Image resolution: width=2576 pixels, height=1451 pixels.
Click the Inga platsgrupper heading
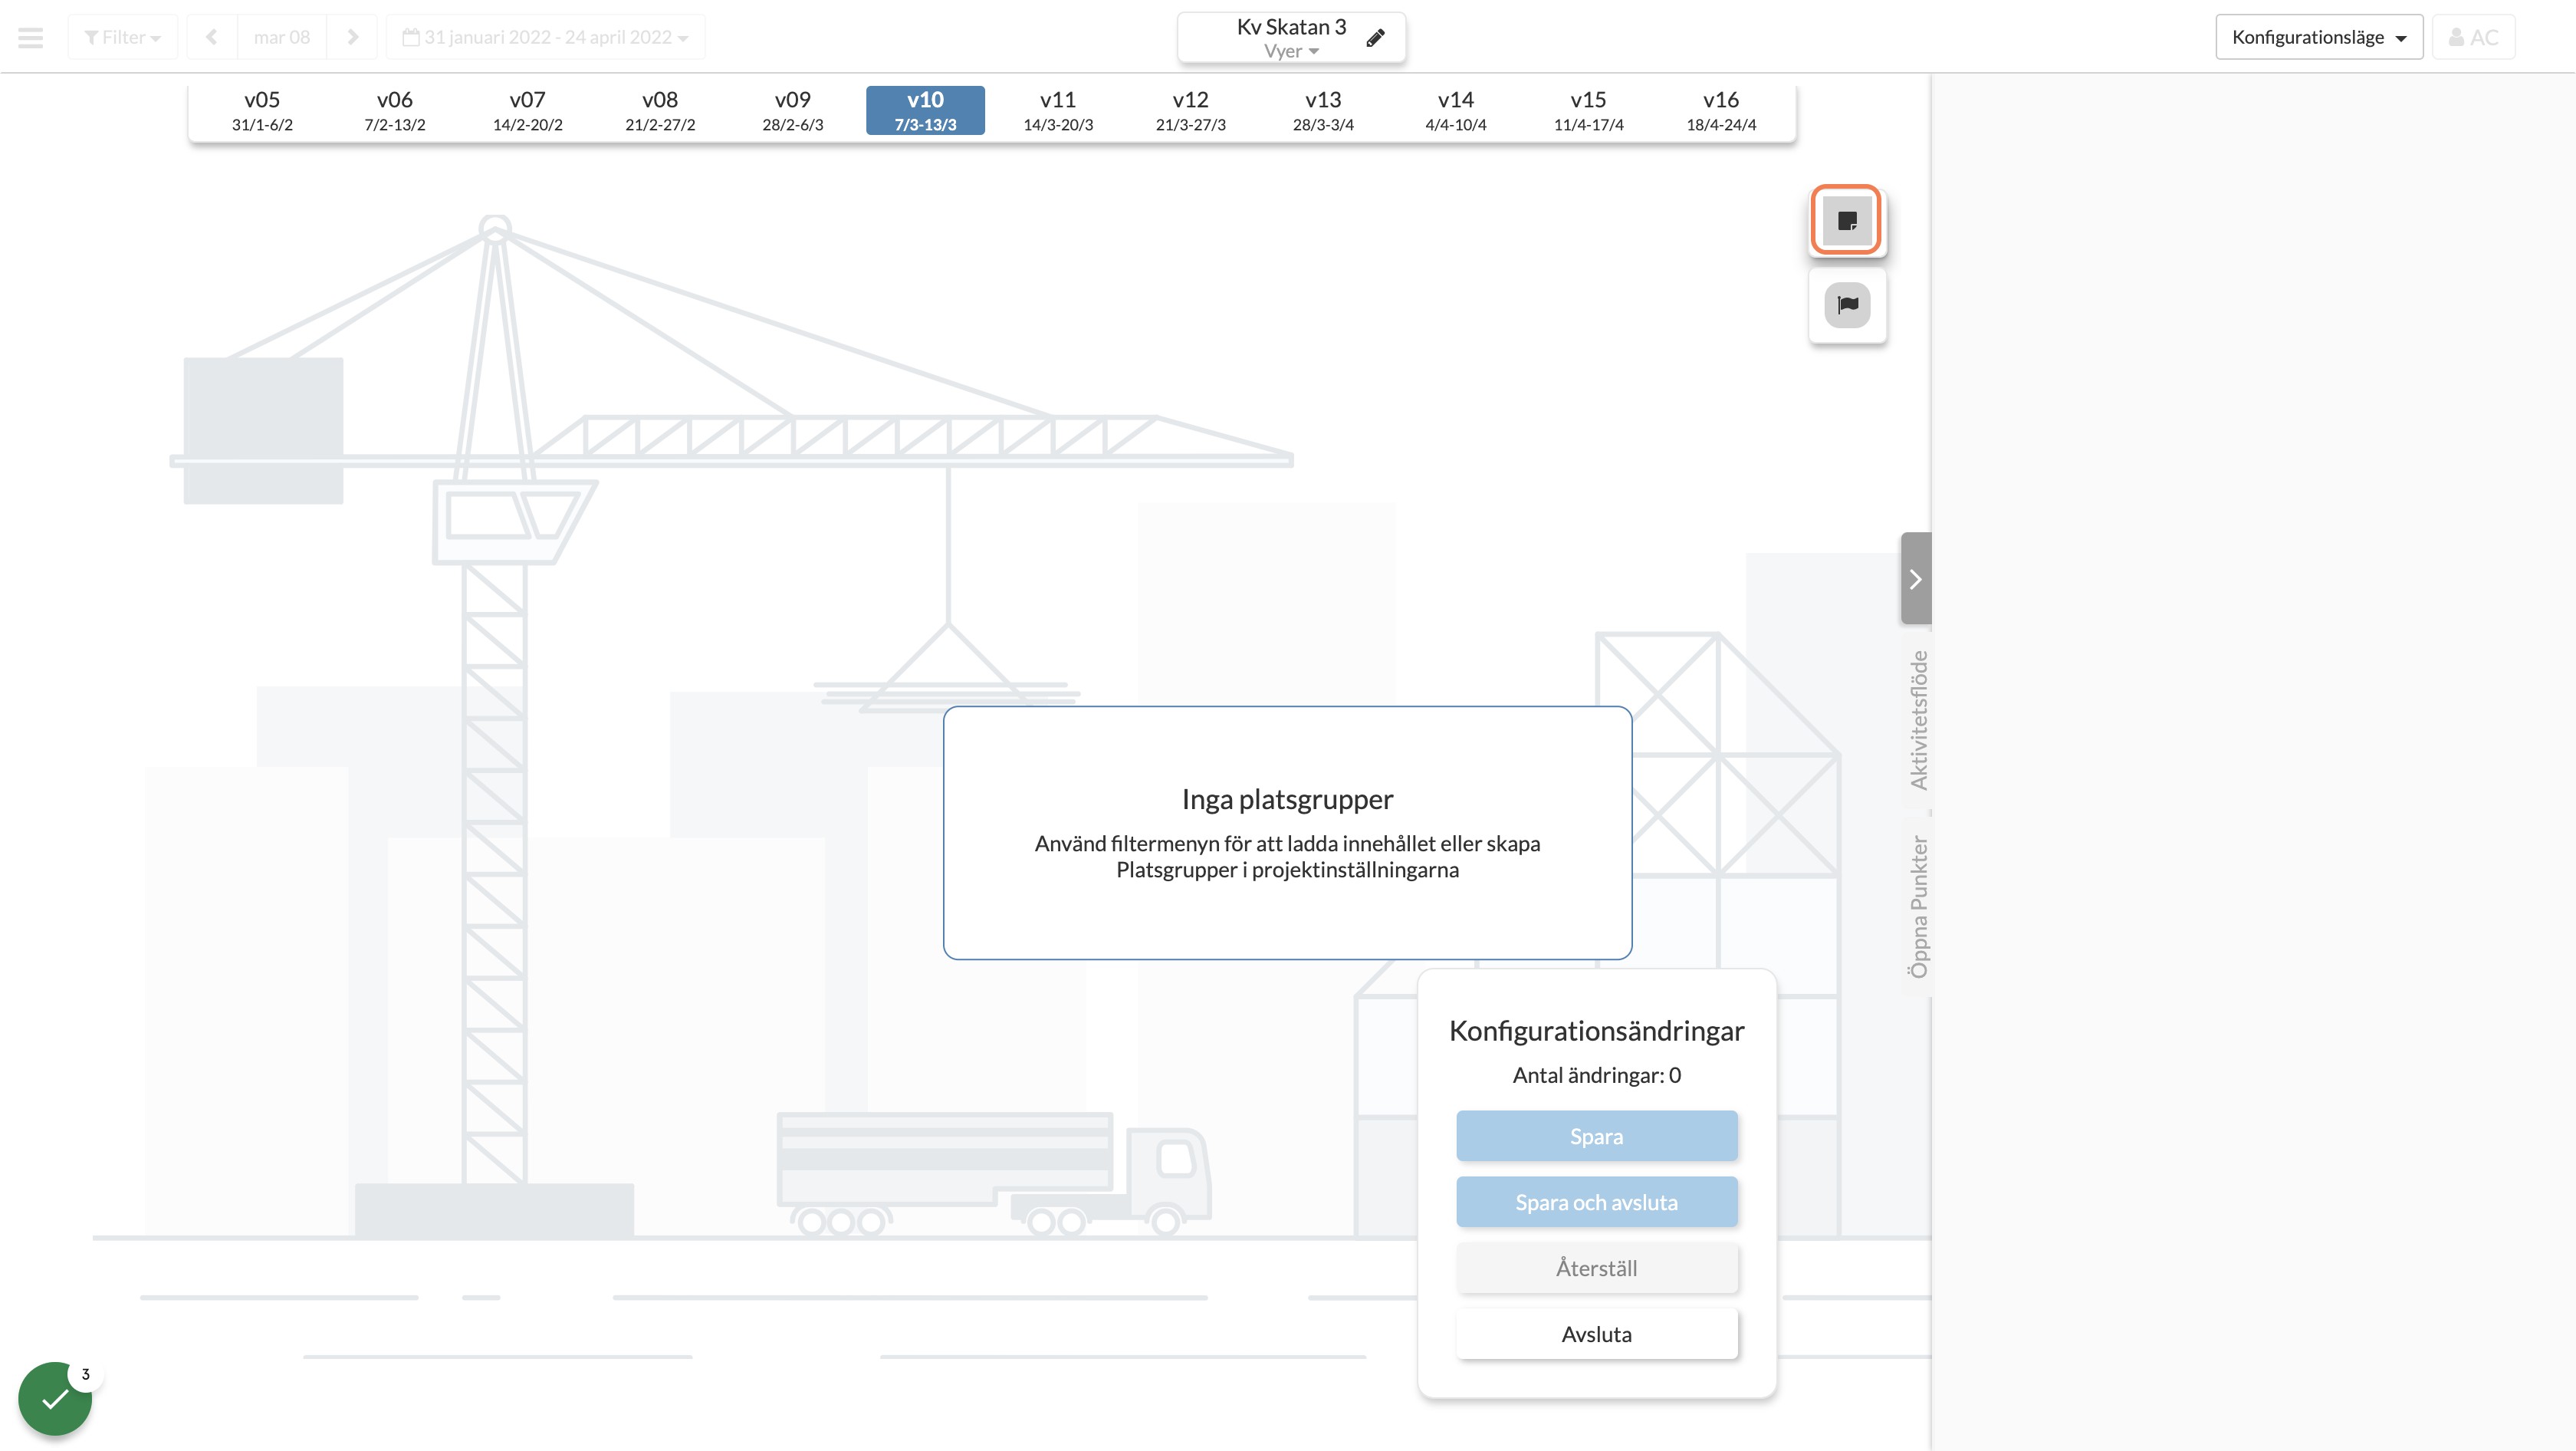coord(1287,799)
